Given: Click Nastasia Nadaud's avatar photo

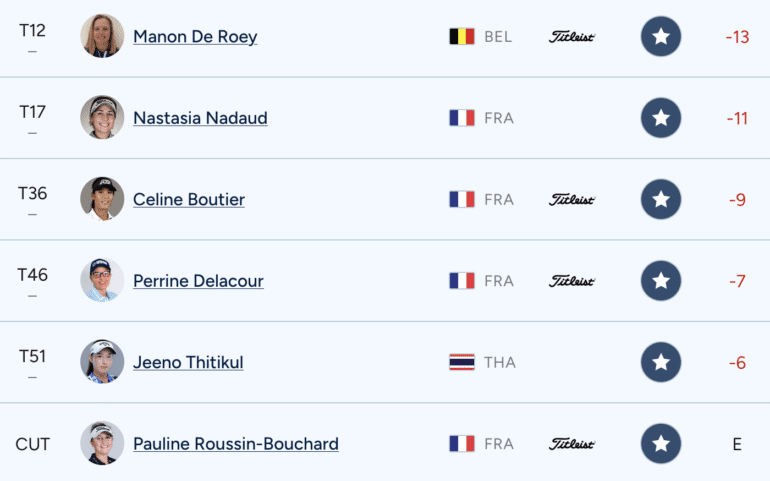Looking at the screenshot, I should [x=102, y=118].
